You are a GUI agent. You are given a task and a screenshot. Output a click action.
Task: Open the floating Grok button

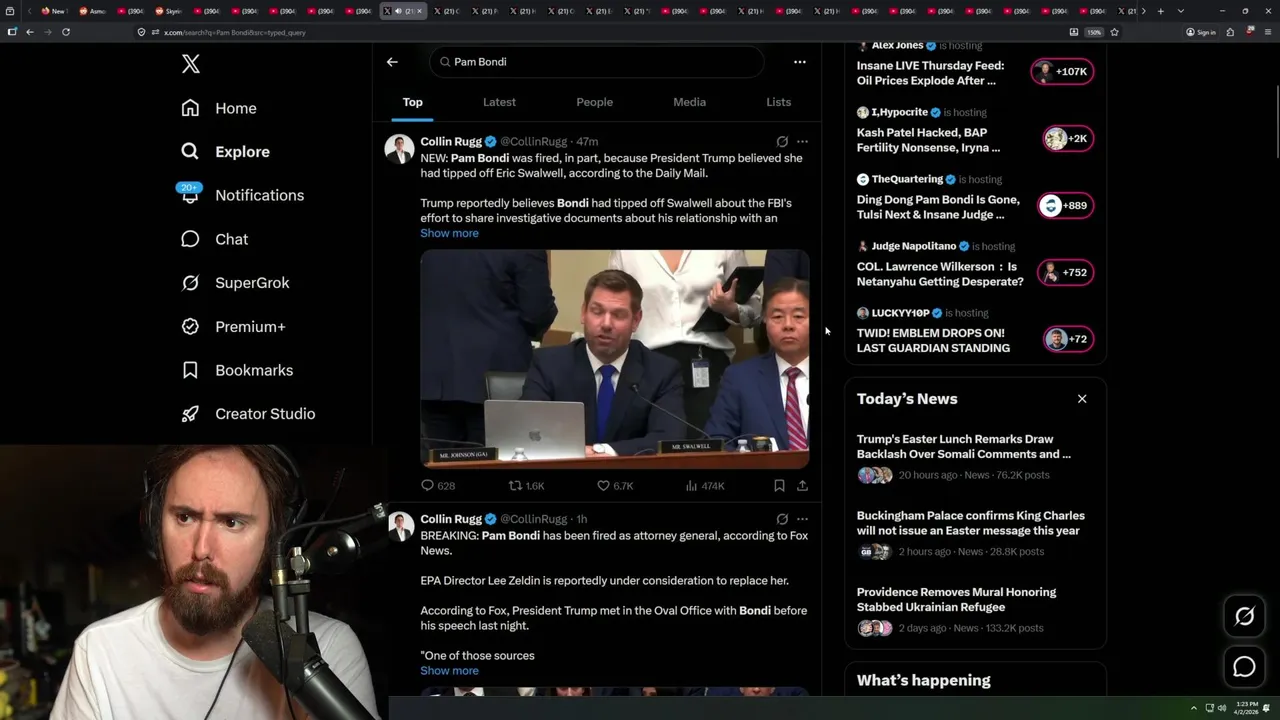coord(1244,617)
